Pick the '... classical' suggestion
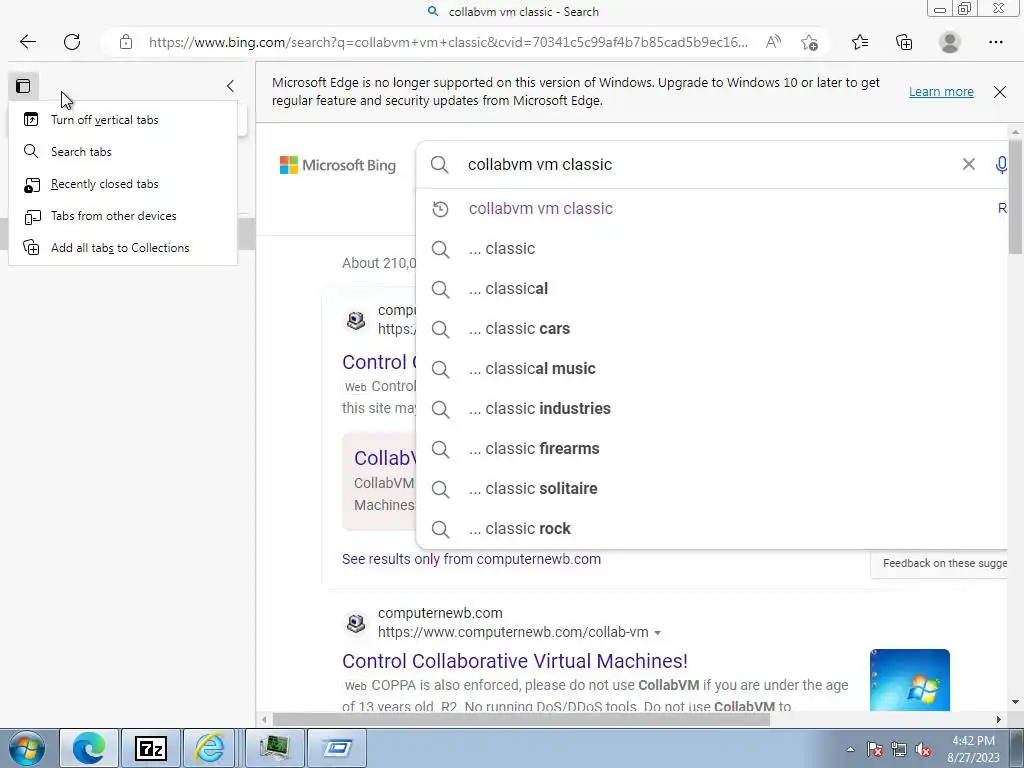Image resolution: width=1024 pixels, height=768 pixels. pos(712,289)
